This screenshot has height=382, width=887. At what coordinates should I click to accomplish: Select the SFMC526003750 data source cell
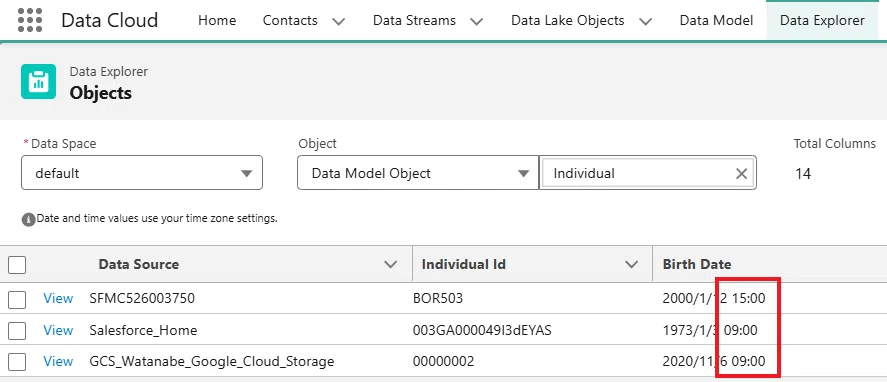pyautogui.click(x=142, y=298)
